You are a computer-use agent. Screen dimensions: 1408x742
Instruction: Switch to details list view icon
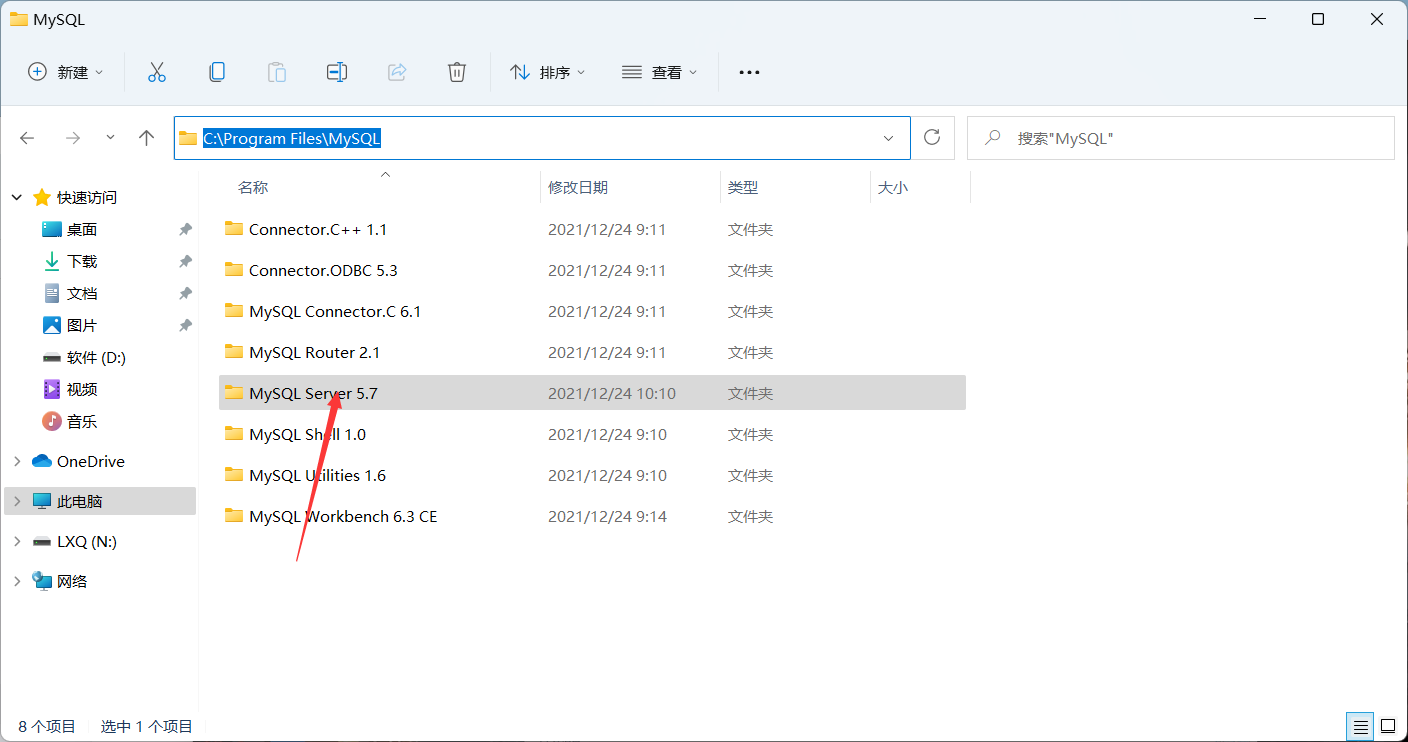click(1360, 726)
